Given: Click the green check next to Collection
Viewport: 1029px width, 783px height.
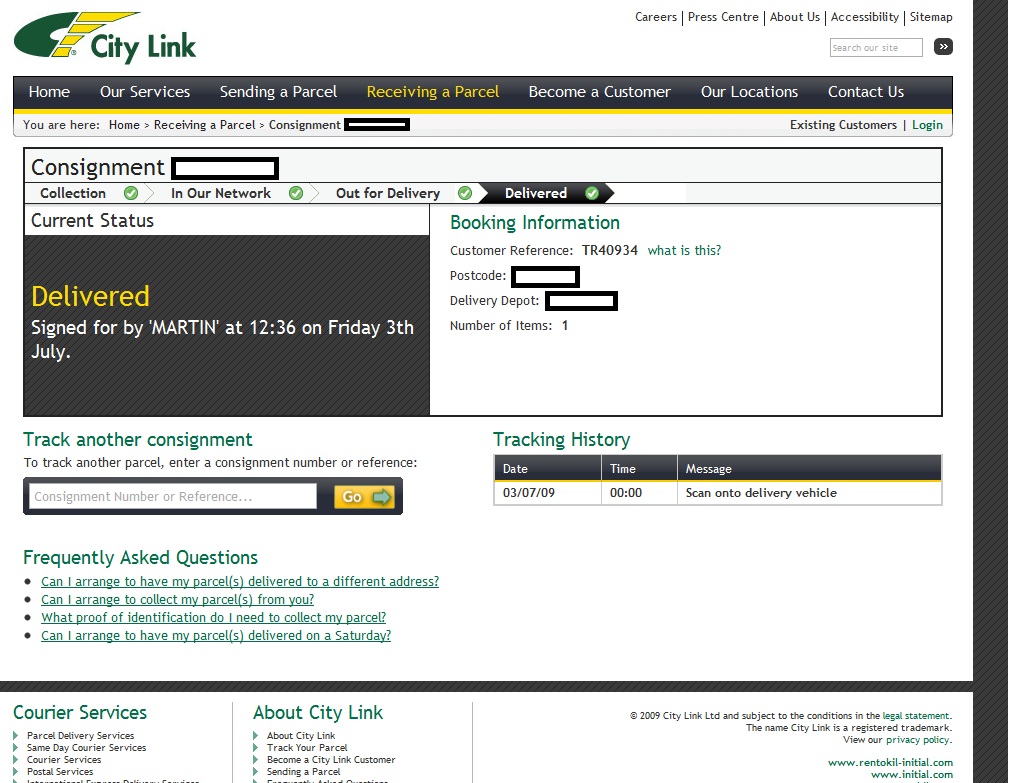Looking at the screenshot, I should [x=131, y=193].
